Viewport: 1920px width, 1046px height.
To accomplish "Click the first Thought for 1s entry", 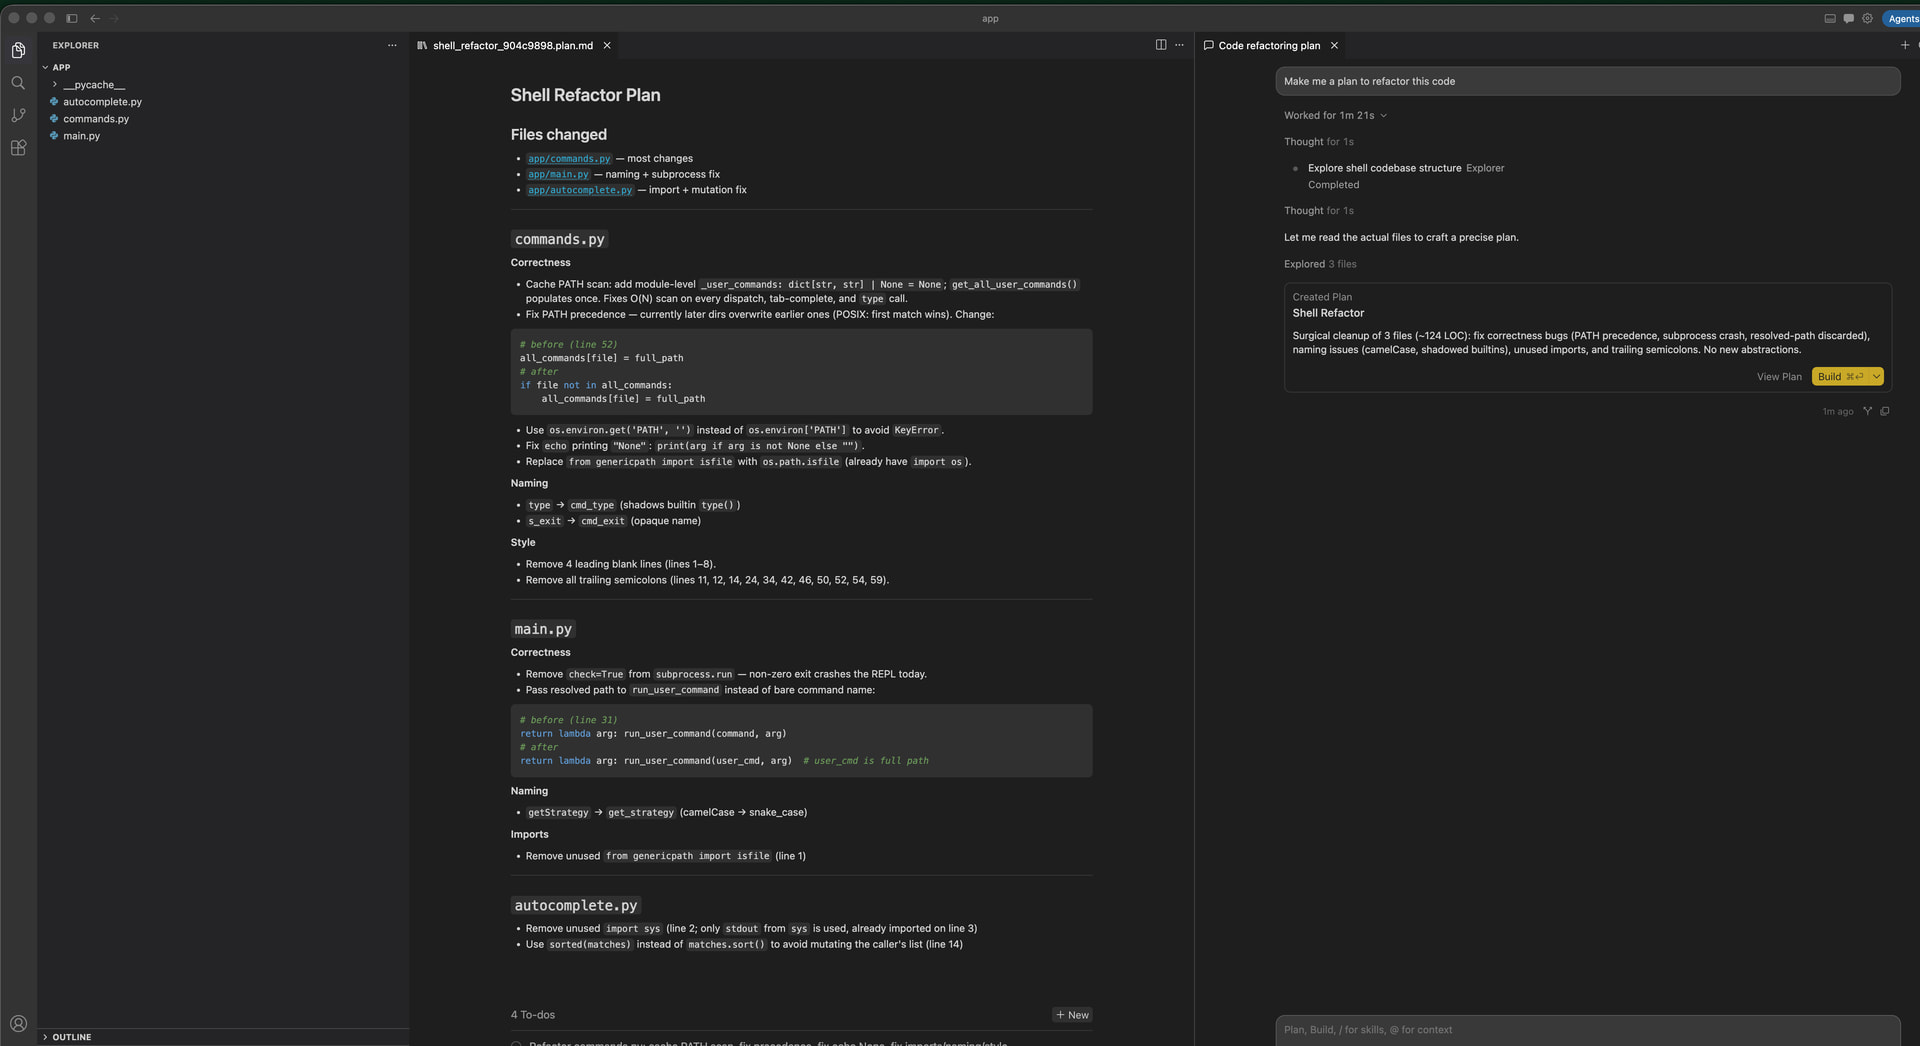I will pos(1319,142).
